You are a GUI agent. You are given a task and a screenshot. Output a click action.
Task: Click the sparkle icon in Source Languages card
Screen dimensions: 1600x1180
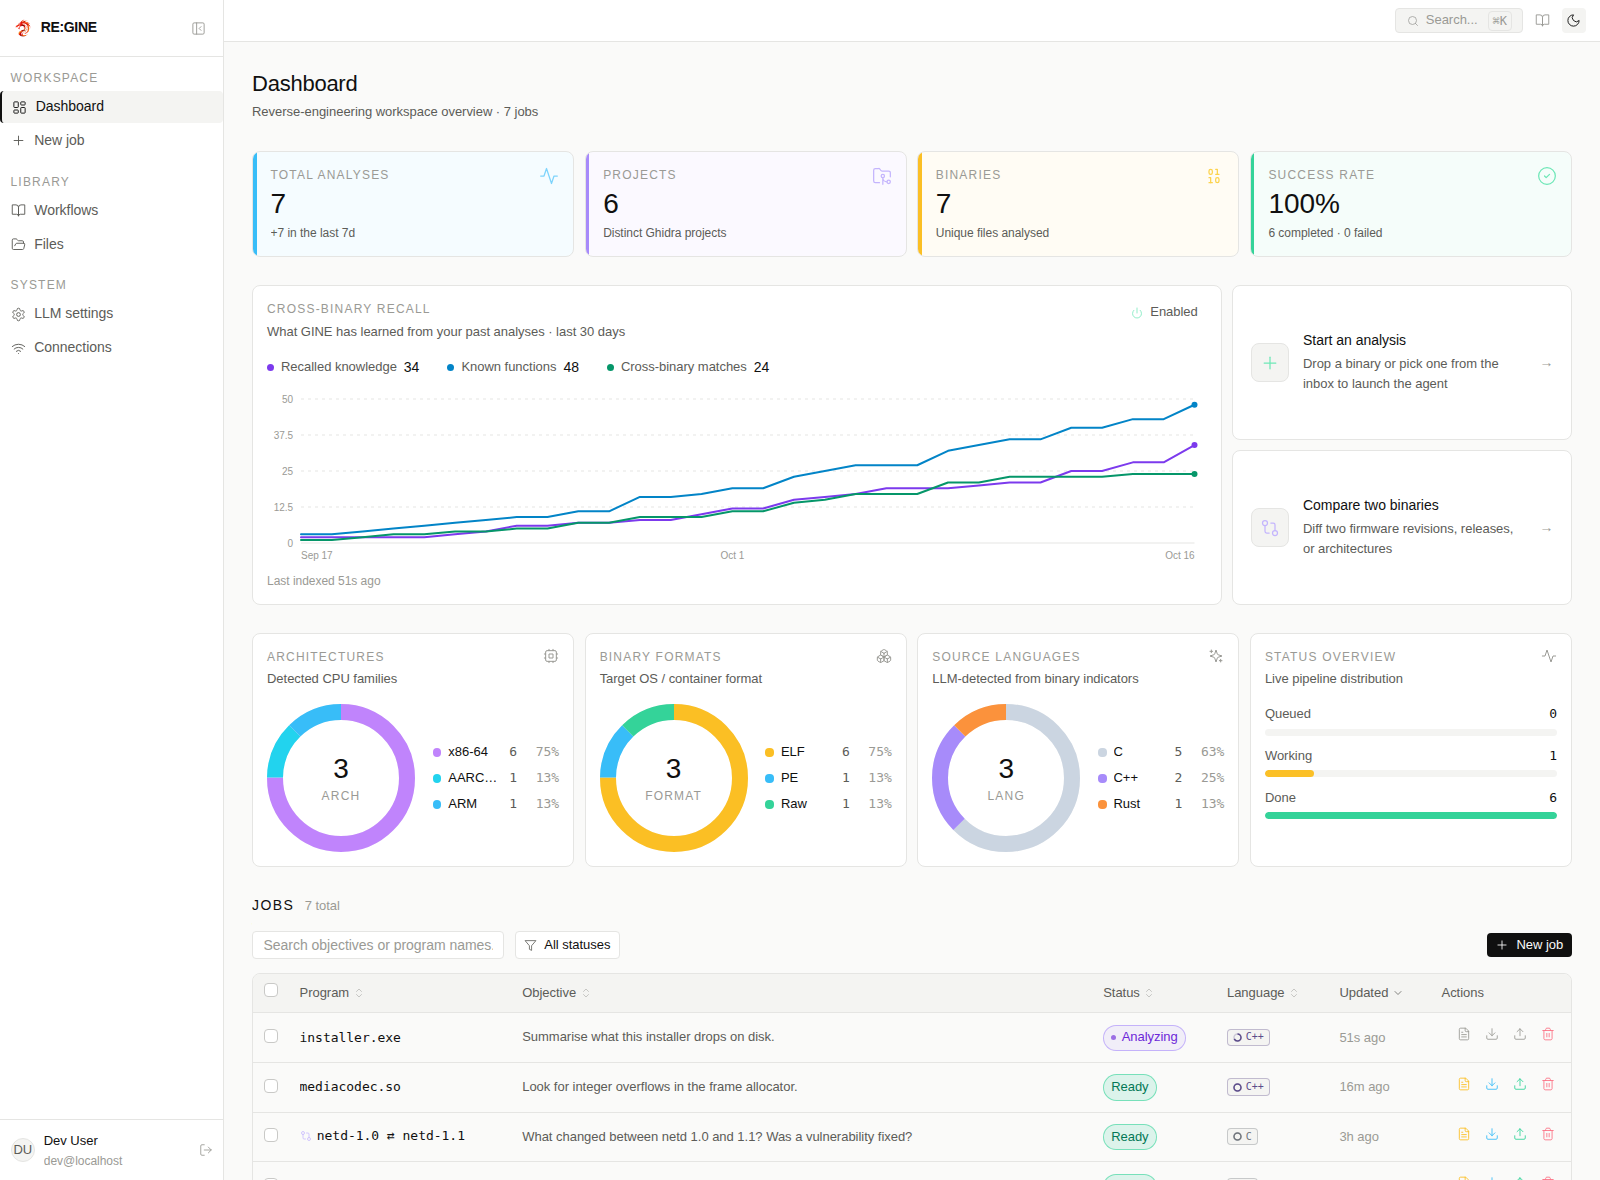(1216, 656)
